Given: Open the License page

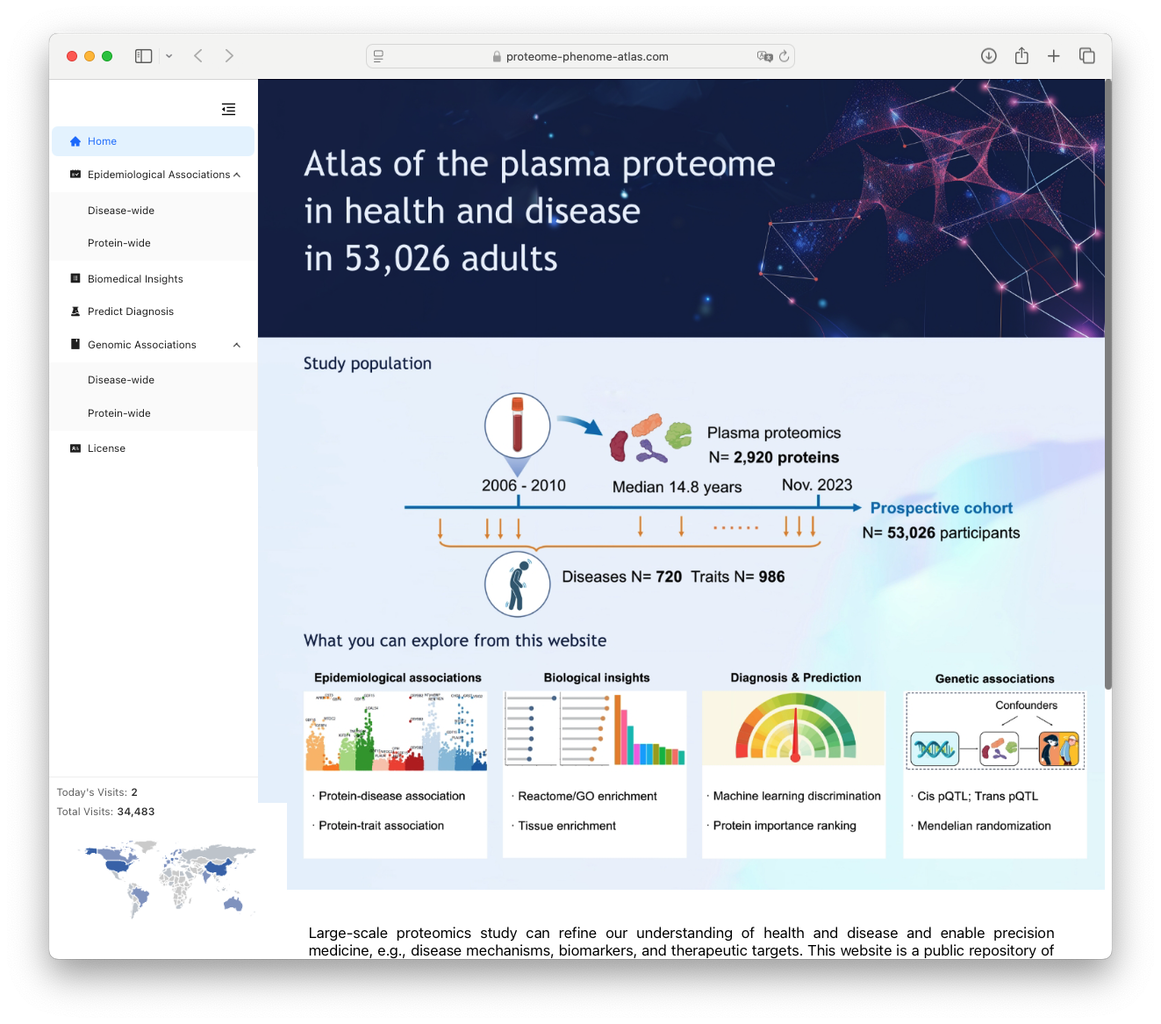Looking at the screenshot, I should [106, 448].
